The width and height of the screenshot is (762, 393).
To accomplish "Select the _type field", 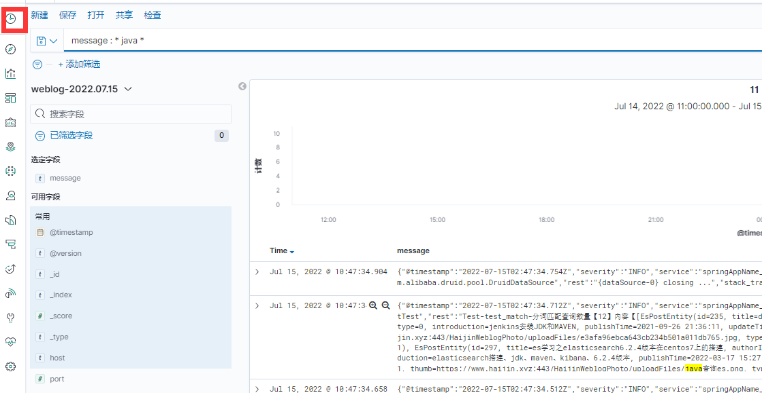I will pos(59,337).
